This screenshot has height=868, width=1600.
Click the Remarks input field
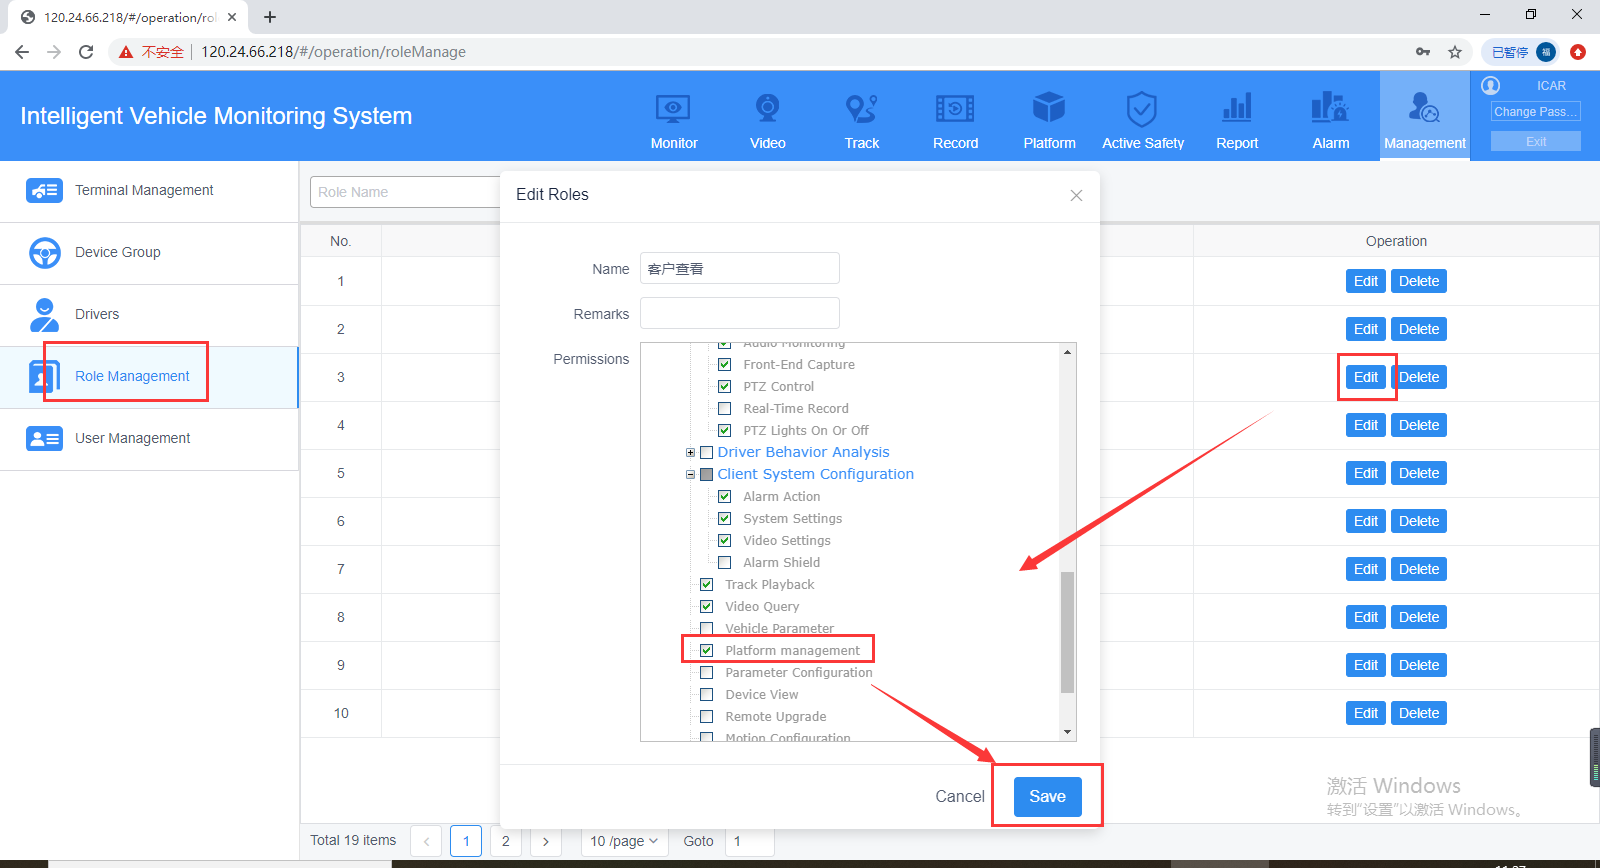[740, 313]
